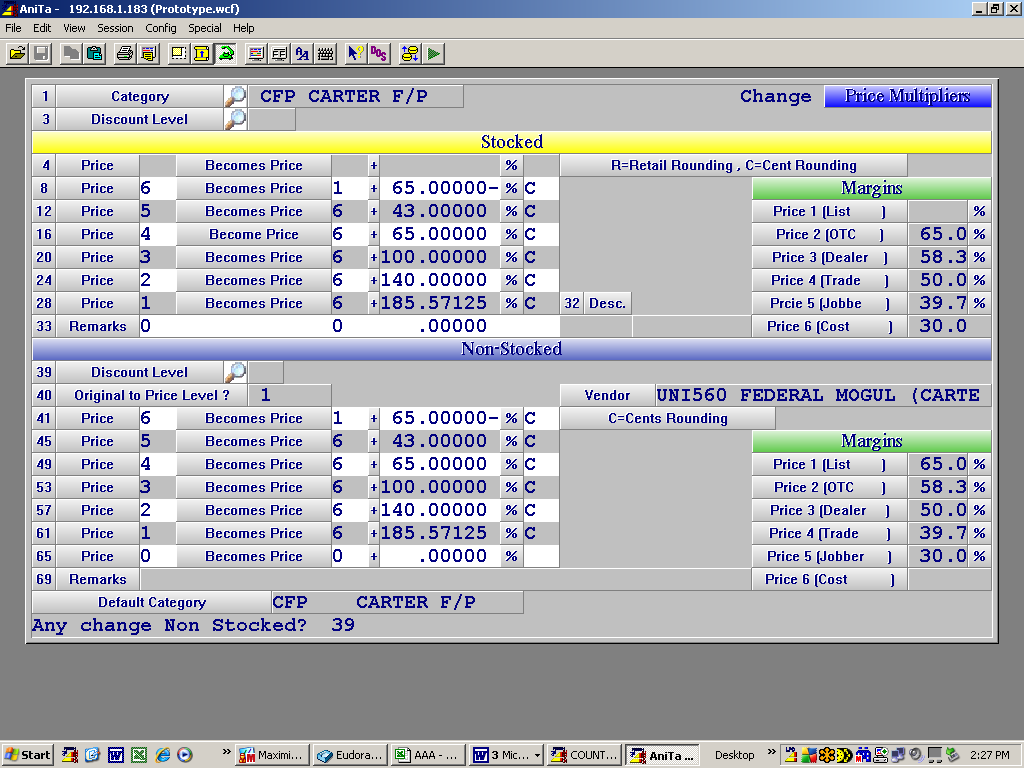This screenshot has height=768, width=1024.
Task: Click the Vendor field UNI560 FEDERAL MOGUL
Action: click(x=824, y=395)
